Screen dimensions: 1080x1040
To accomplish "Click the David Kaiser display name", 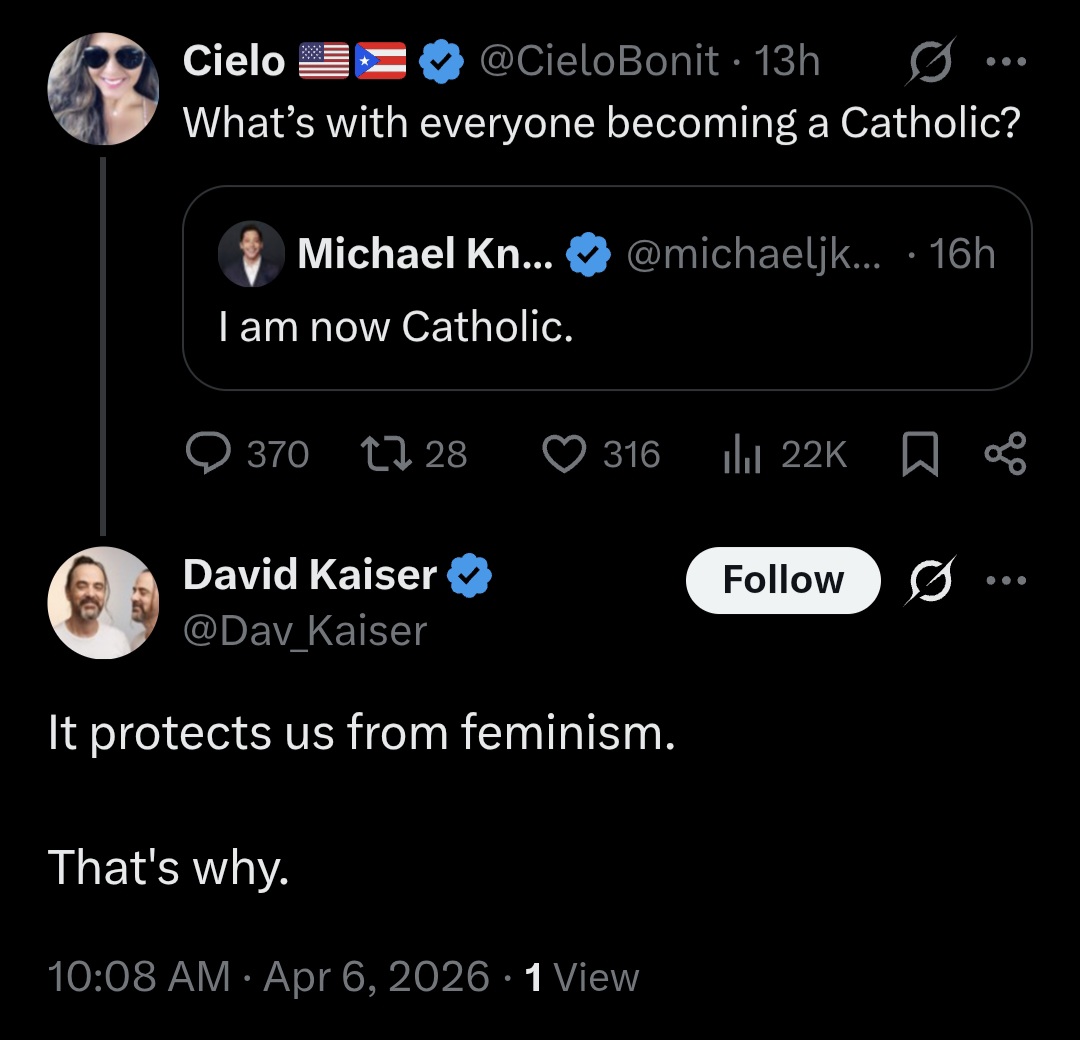I will (x=310, y=575).
